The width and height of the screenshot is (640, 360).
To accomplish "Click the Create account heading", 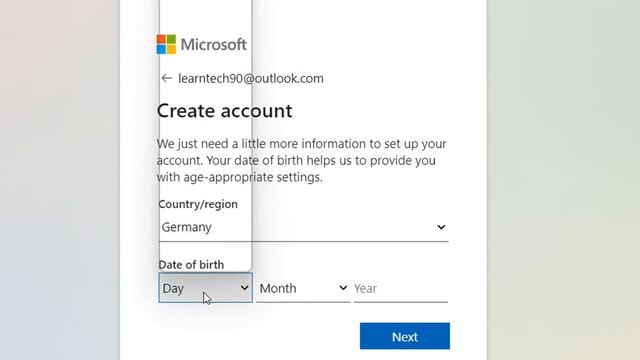I will [224, 111].
